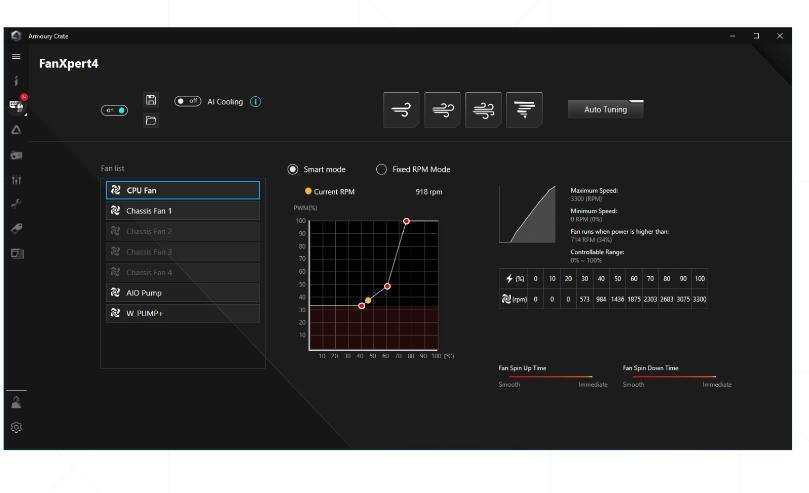The image size is (809, 493).
Task: Click the 2683 rpm table cell
Action: click(667, 299)
